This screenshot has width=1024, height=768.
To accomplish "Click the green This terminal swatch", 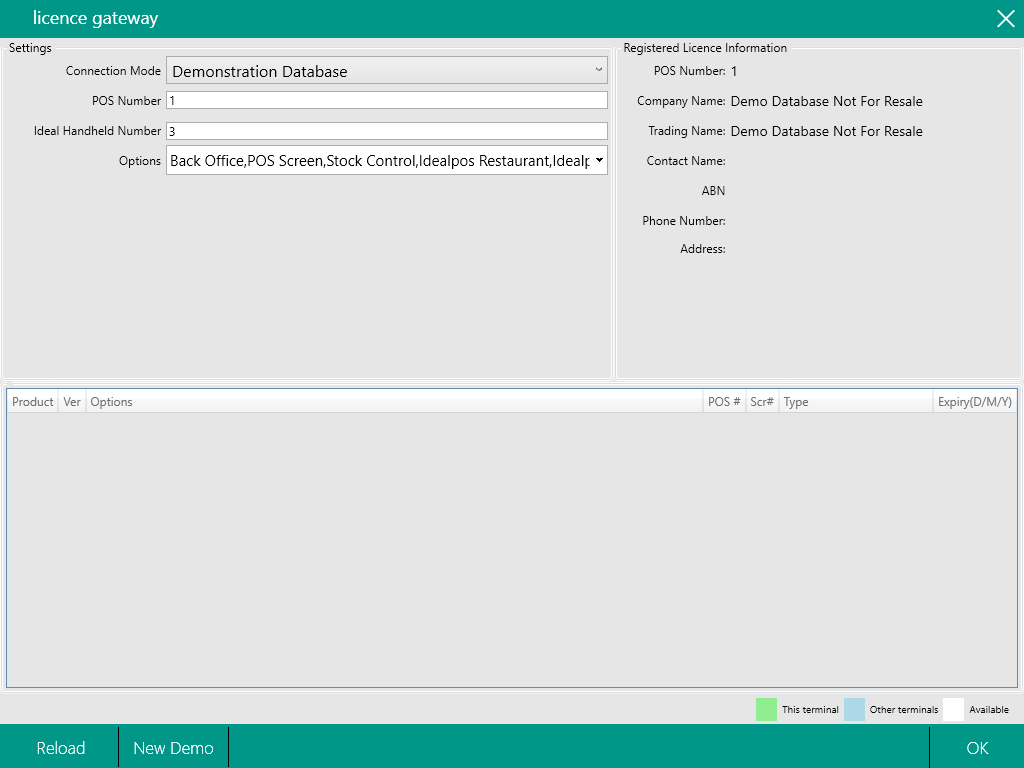I will tap(766, 709).
